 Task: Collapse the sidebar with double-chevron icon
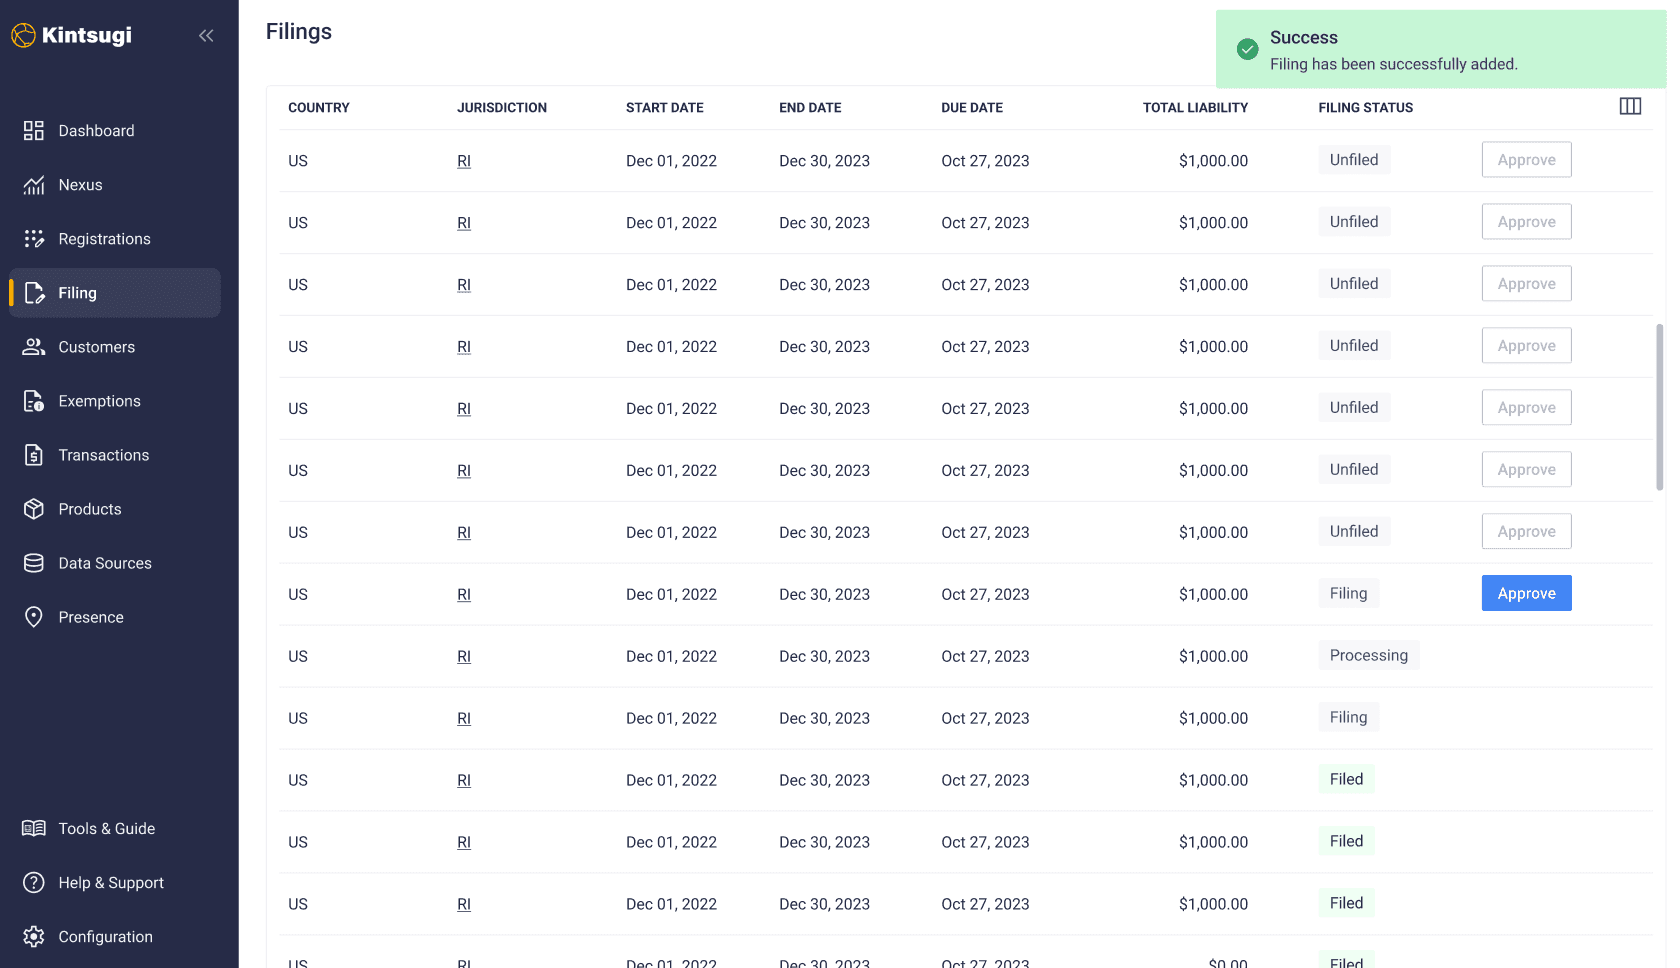(206, 36)
